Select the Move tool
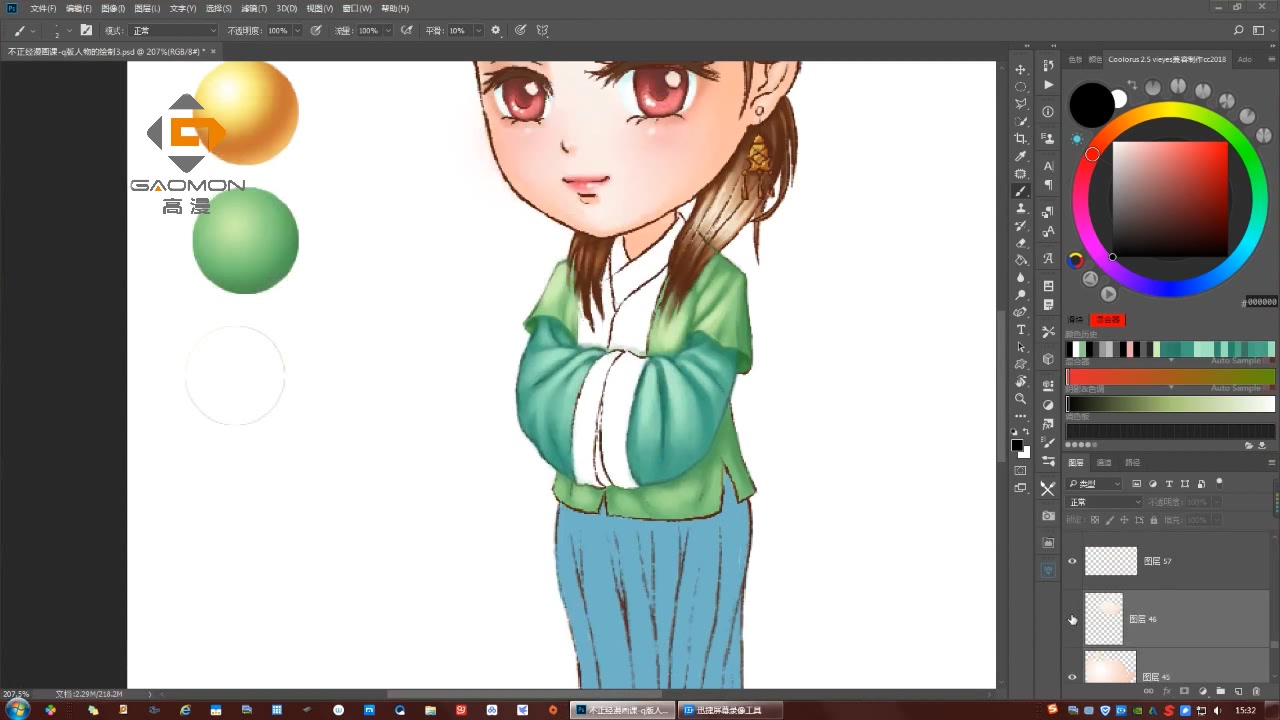 (1021, 69)
